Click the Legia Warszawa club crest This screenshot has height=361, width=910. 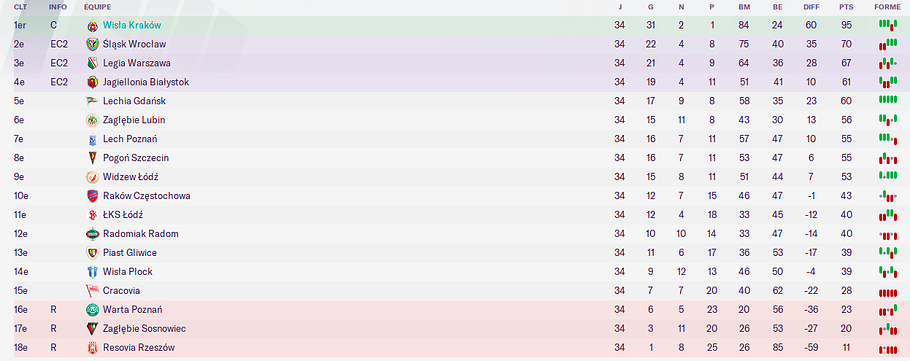92,63
